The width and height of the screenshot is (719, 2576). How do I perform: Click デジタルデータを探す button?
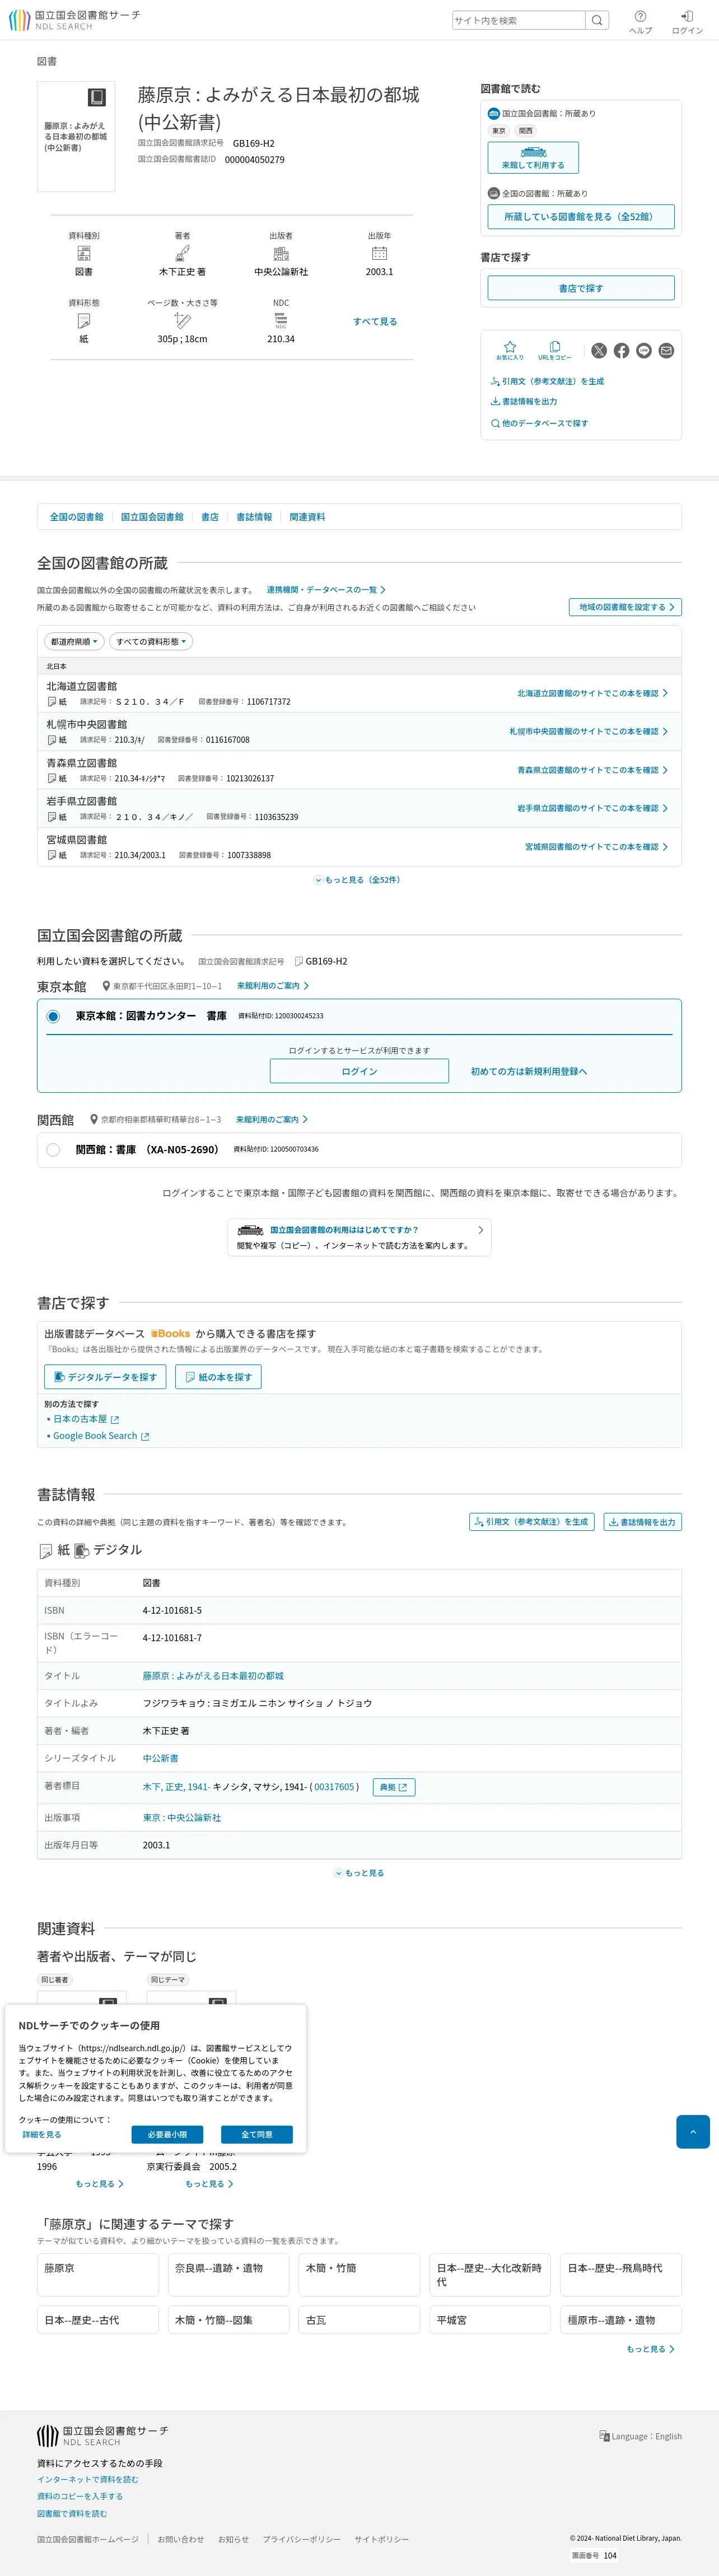pos(105,1377)
